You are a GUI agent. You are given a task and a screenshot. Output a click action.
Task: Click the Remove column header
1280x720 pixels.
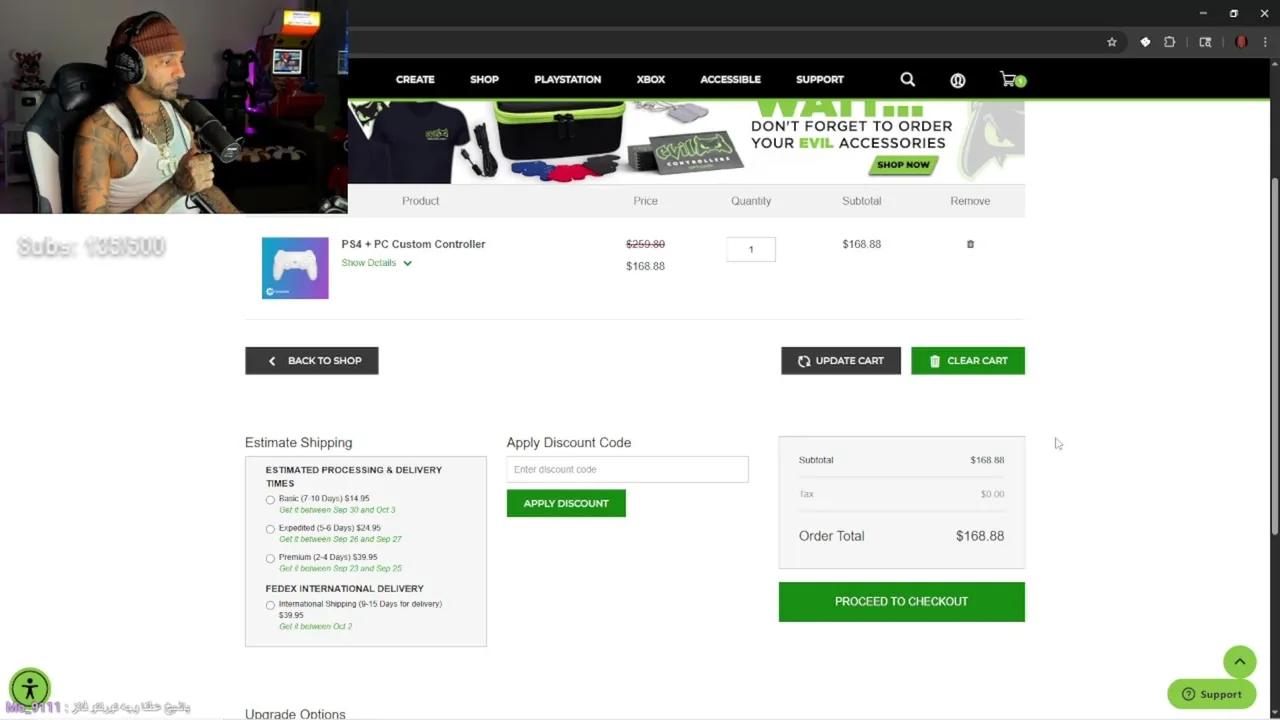coord(970,201)
